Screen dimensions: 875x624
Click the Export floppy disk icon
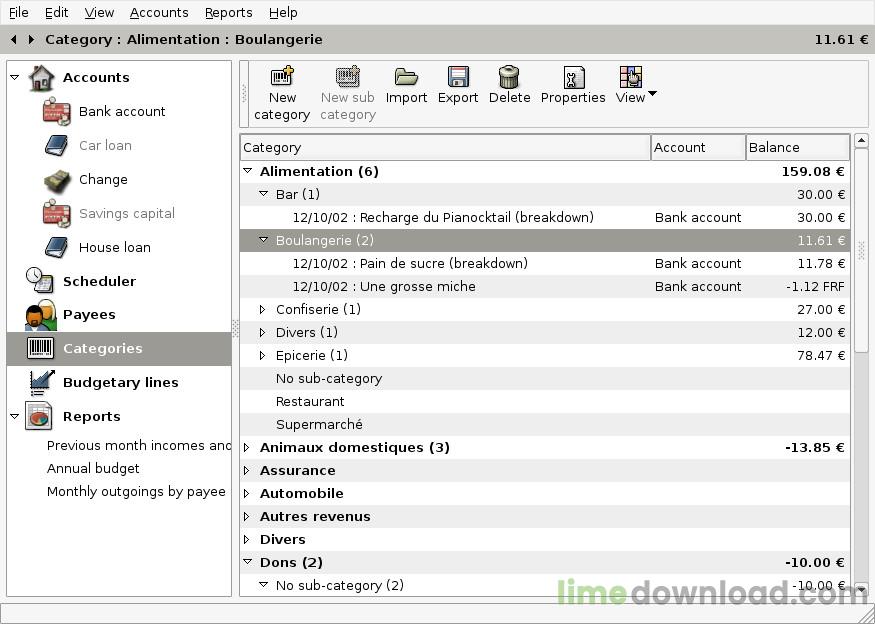tap(458, 76)
